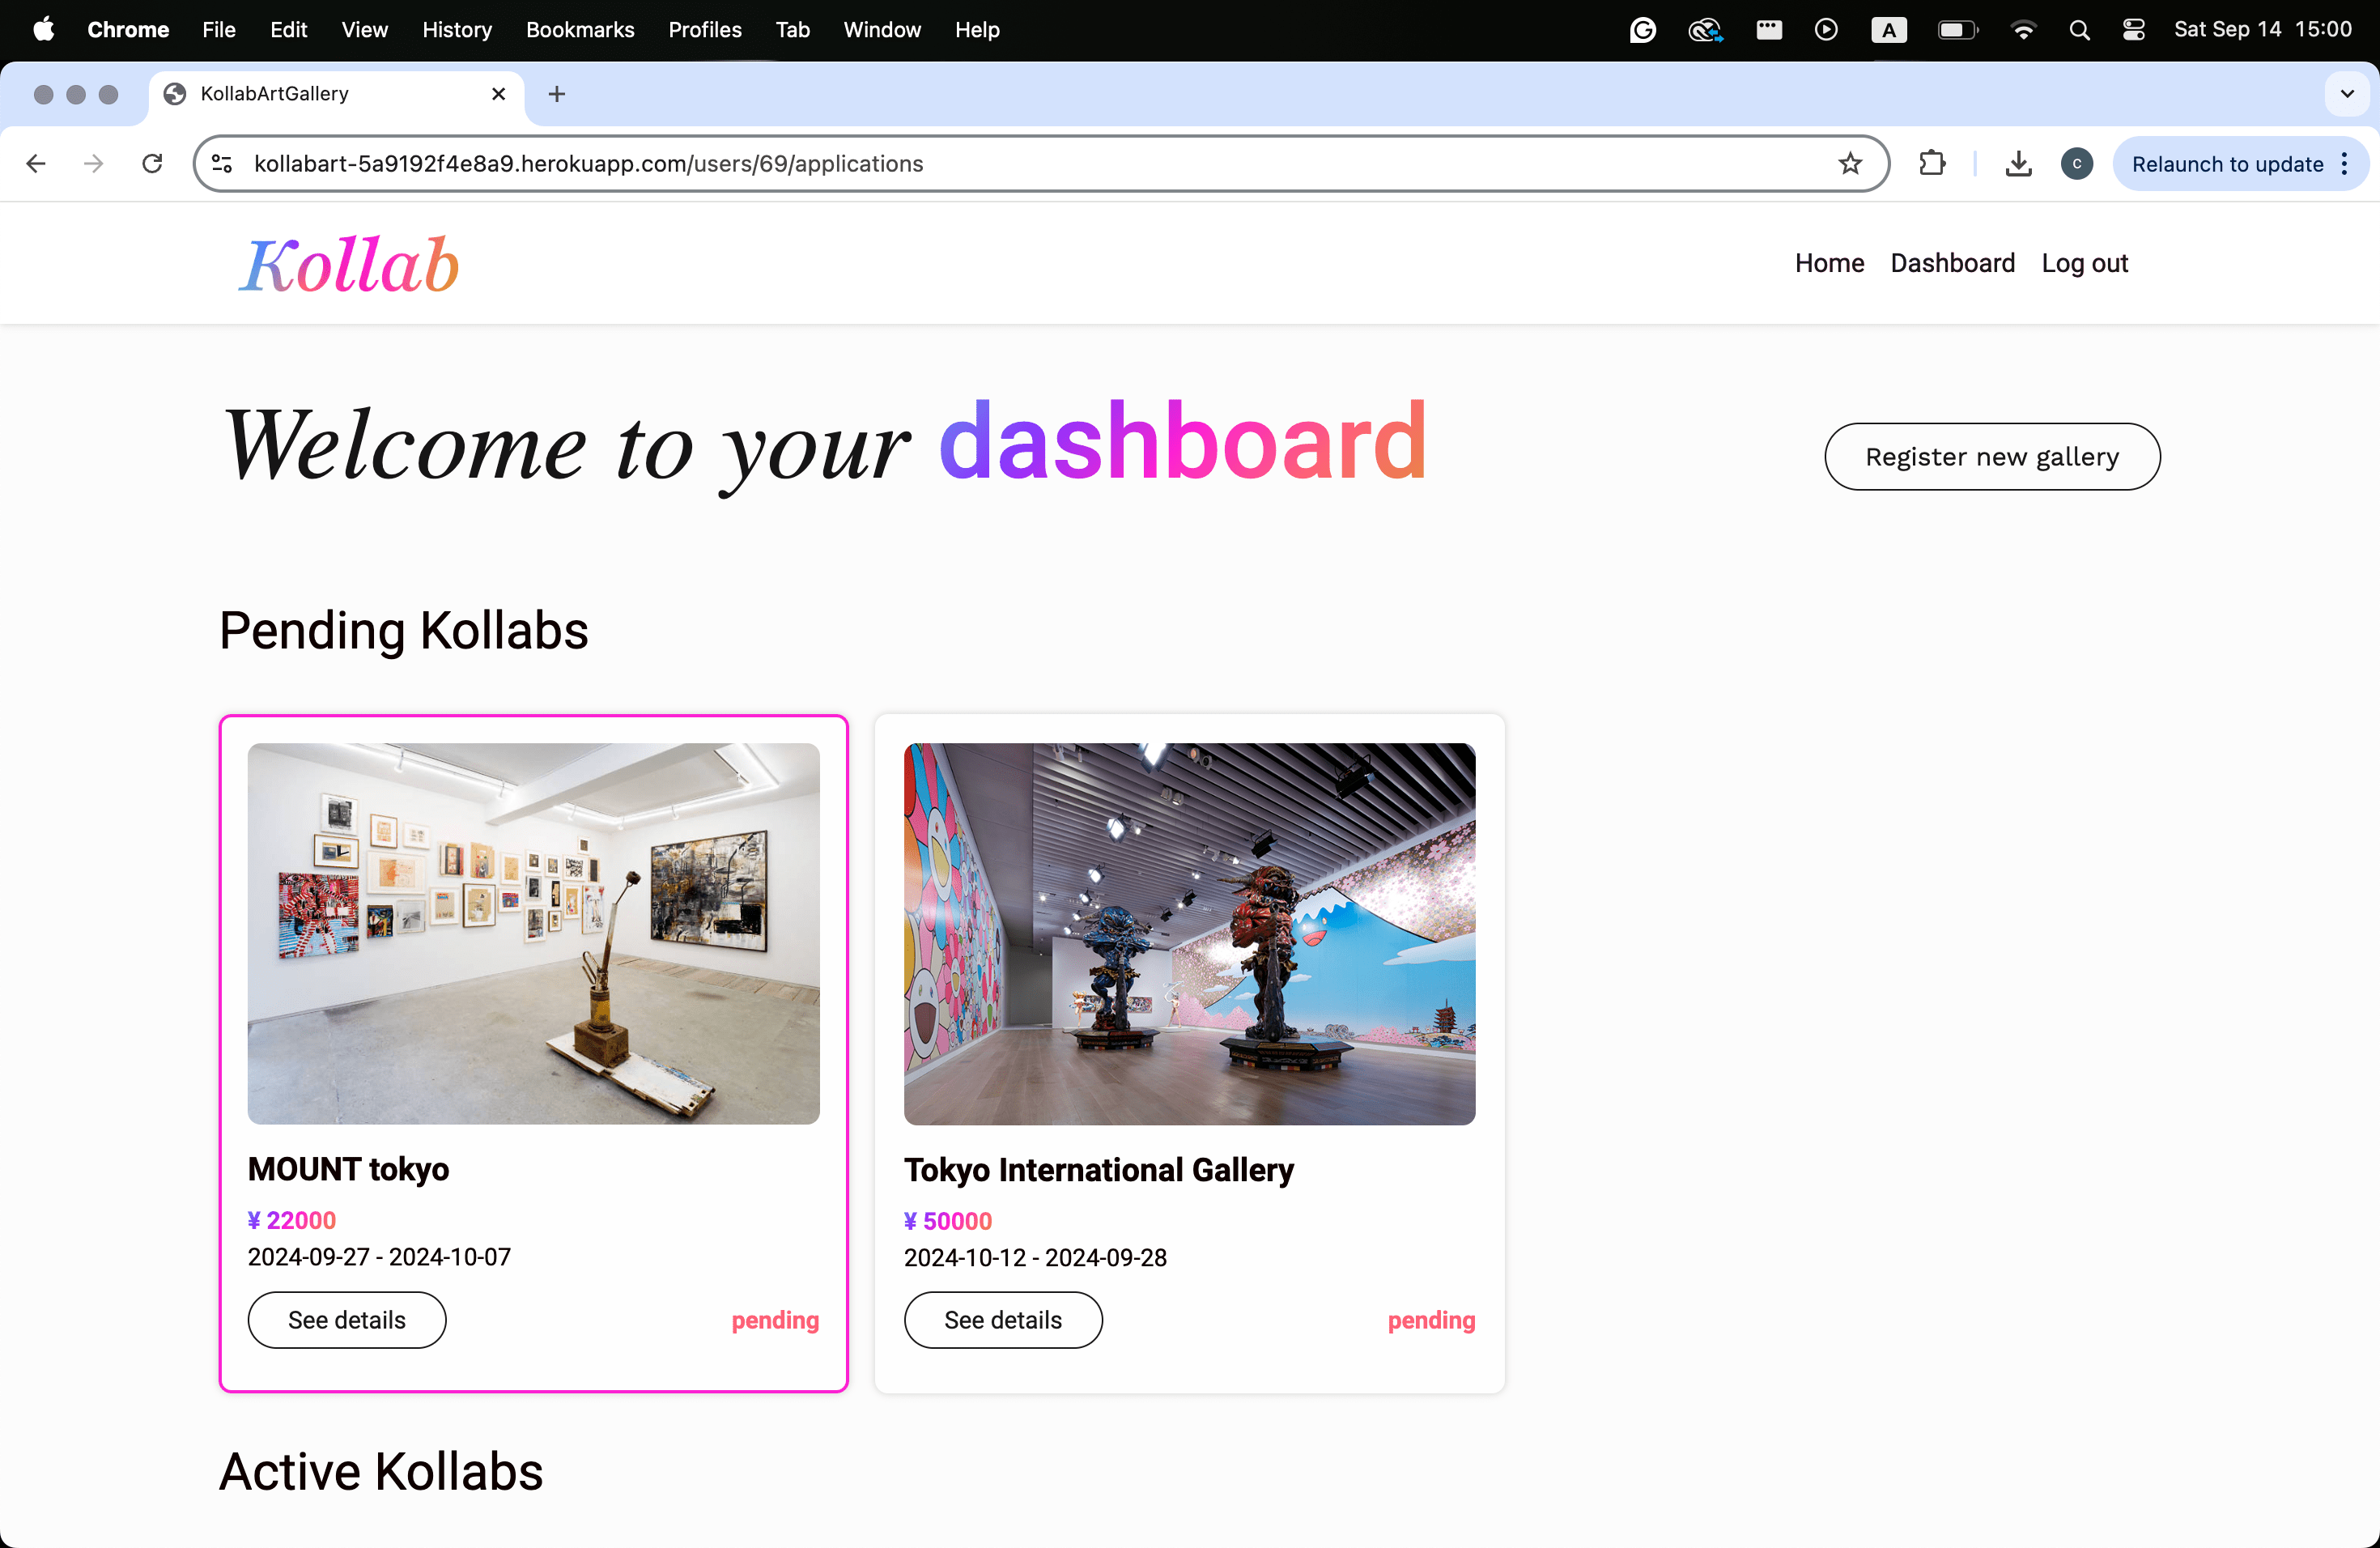Open the new tab plus button
2380x1548 pixels.
click(x=557, y=94)
